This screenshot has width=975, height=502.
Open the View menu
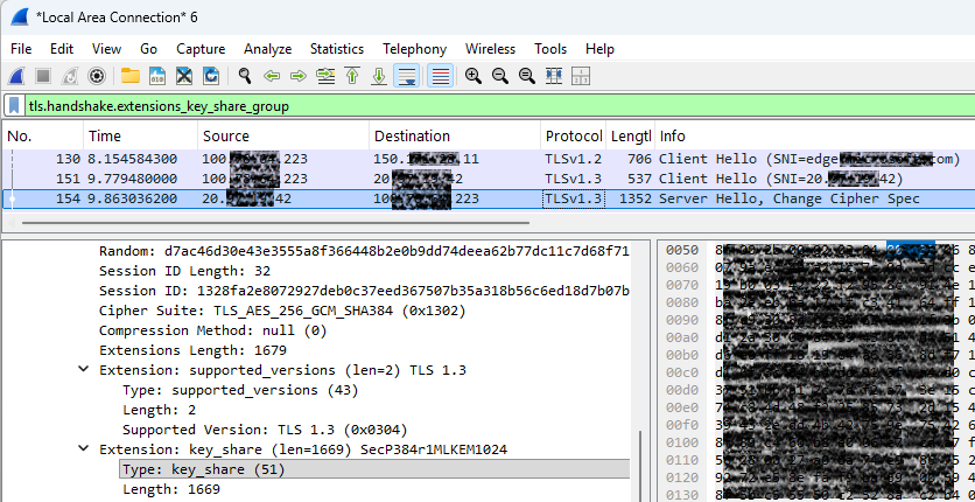coord(106,49)
